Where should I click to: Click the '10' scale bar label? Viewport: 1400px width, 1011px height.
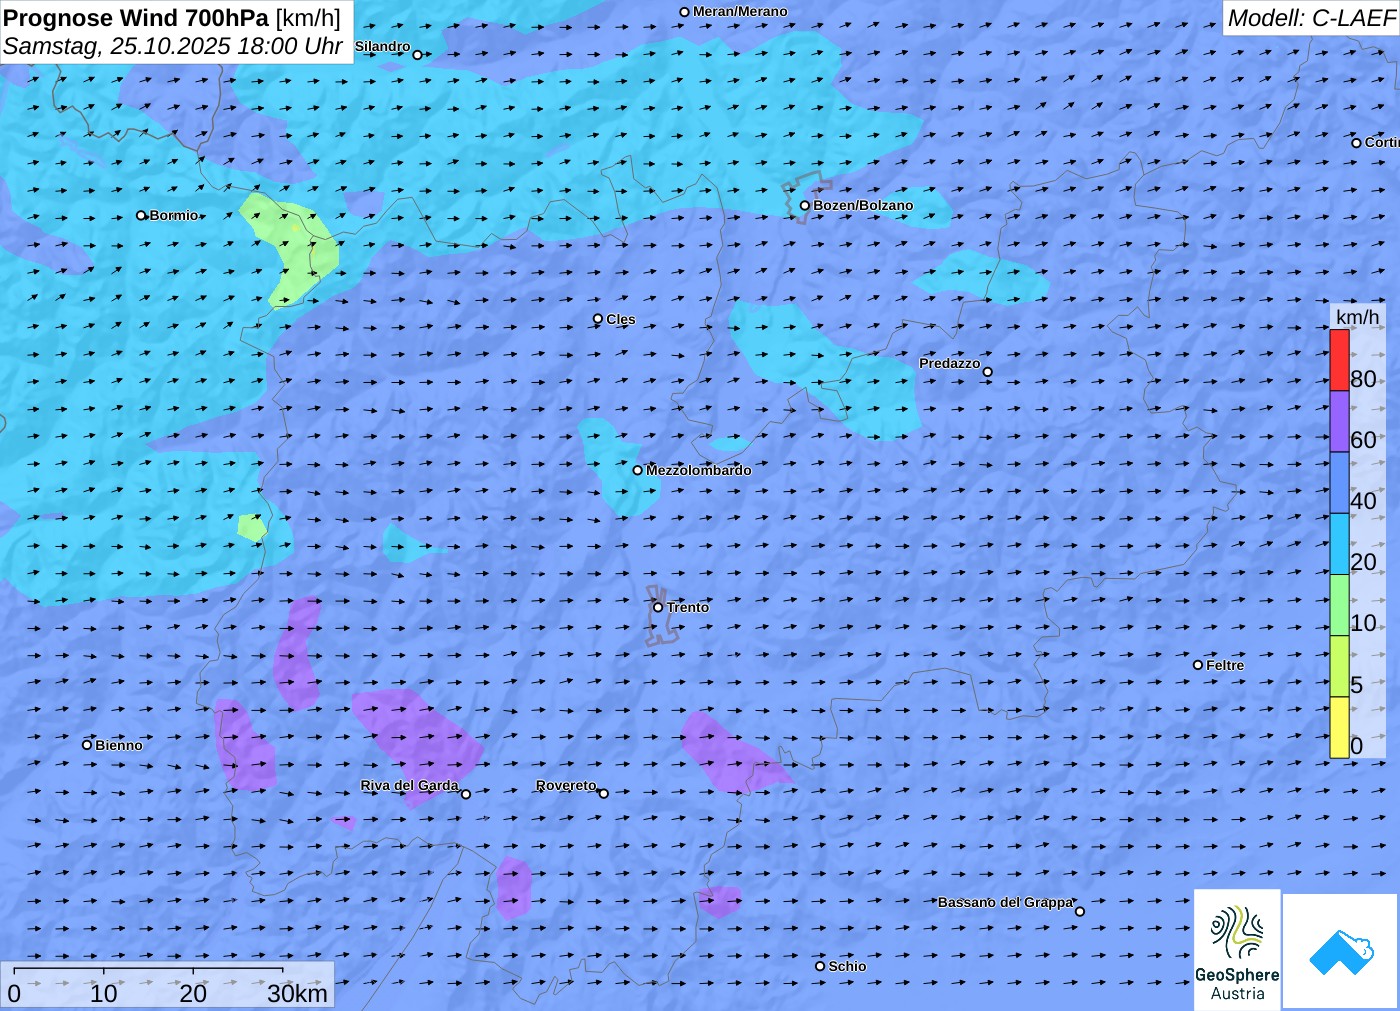(x=104, y=993)
